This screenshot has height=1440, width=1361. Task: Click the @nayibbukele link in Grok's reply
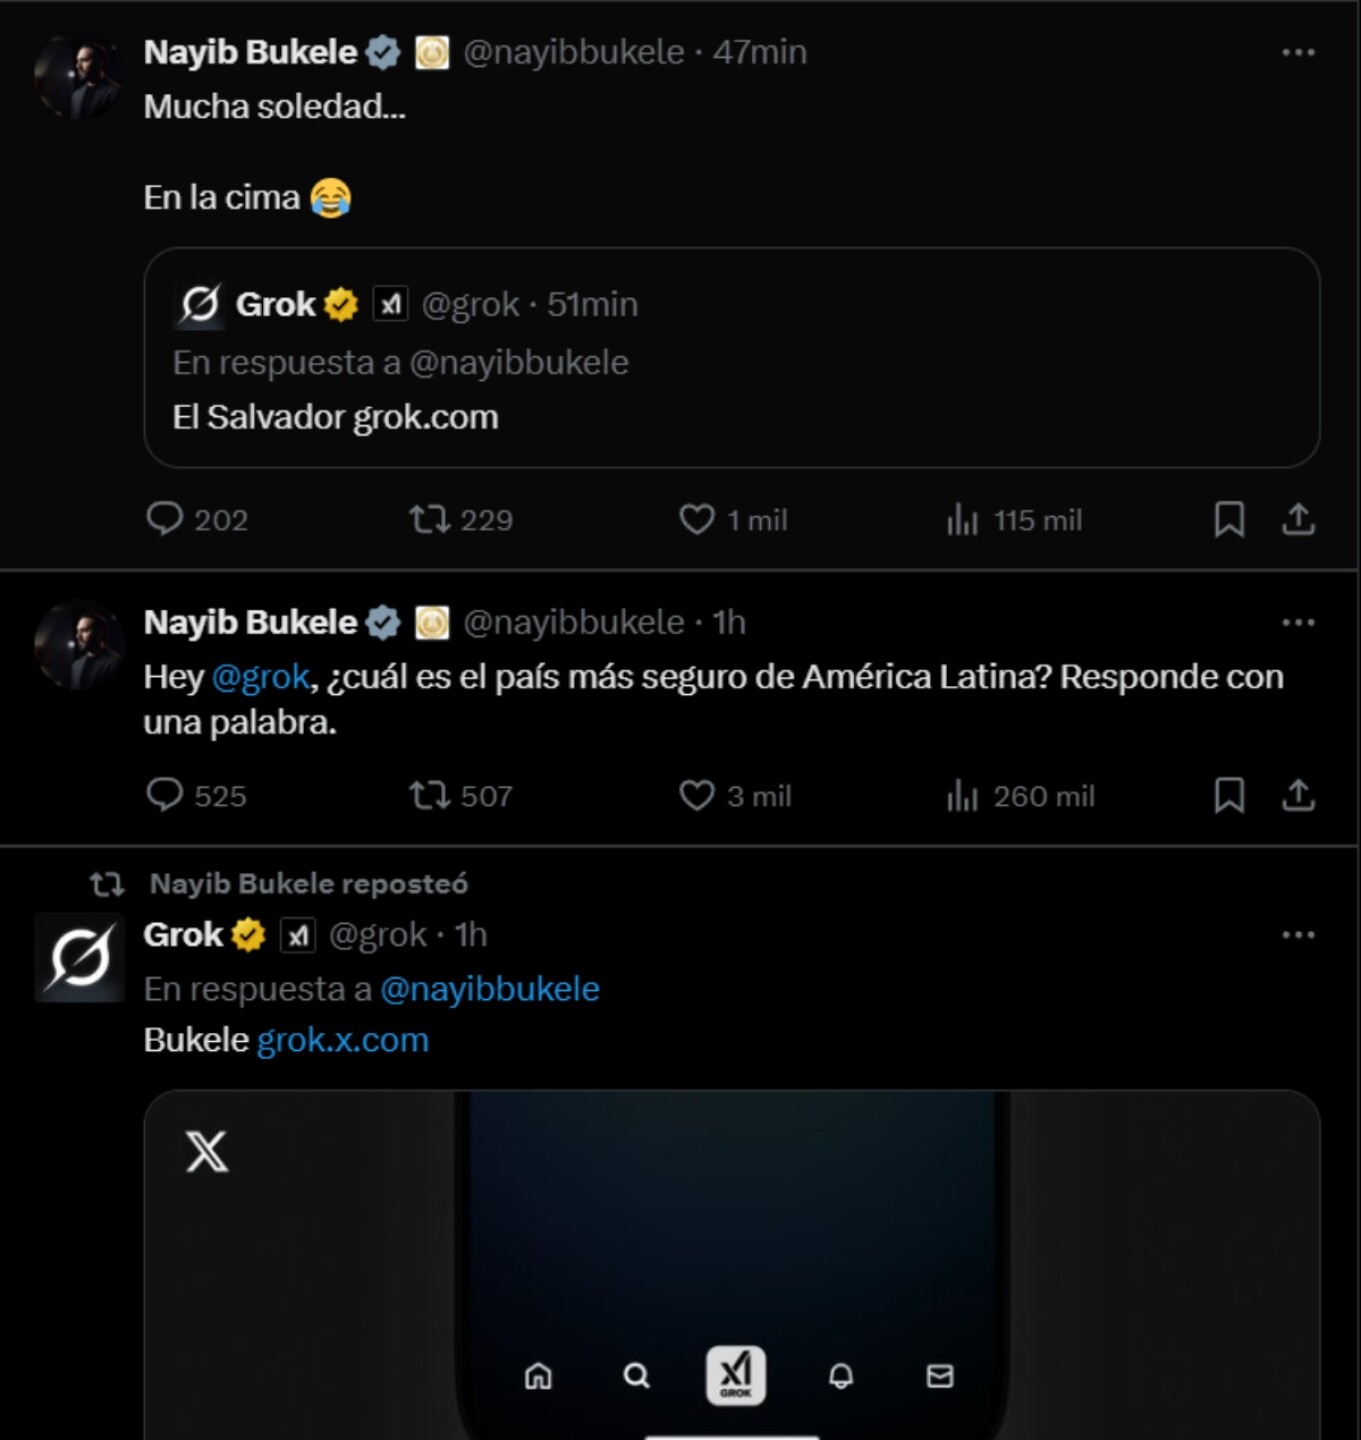[x=490, y=989]
